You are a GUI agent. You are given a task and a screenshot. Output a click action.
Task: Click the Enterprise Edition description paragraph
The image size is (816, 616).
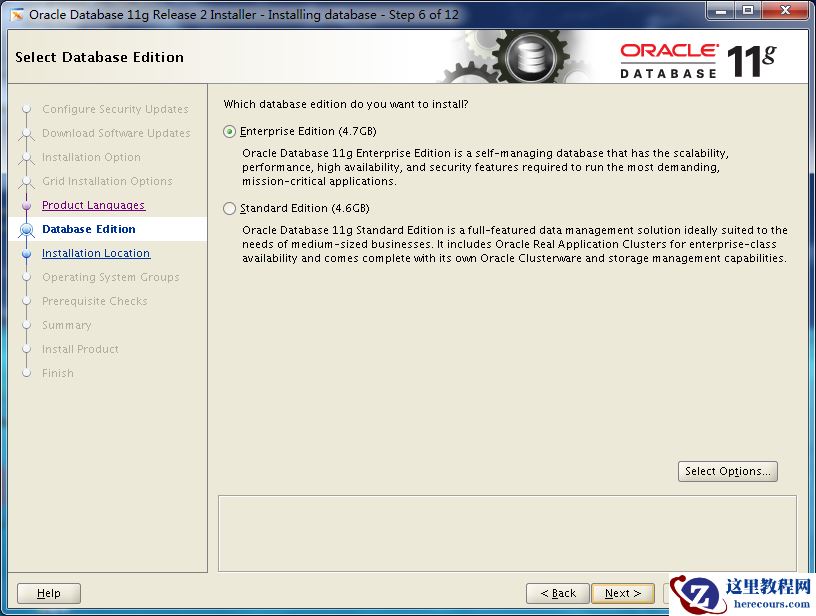tap(485, 167)
